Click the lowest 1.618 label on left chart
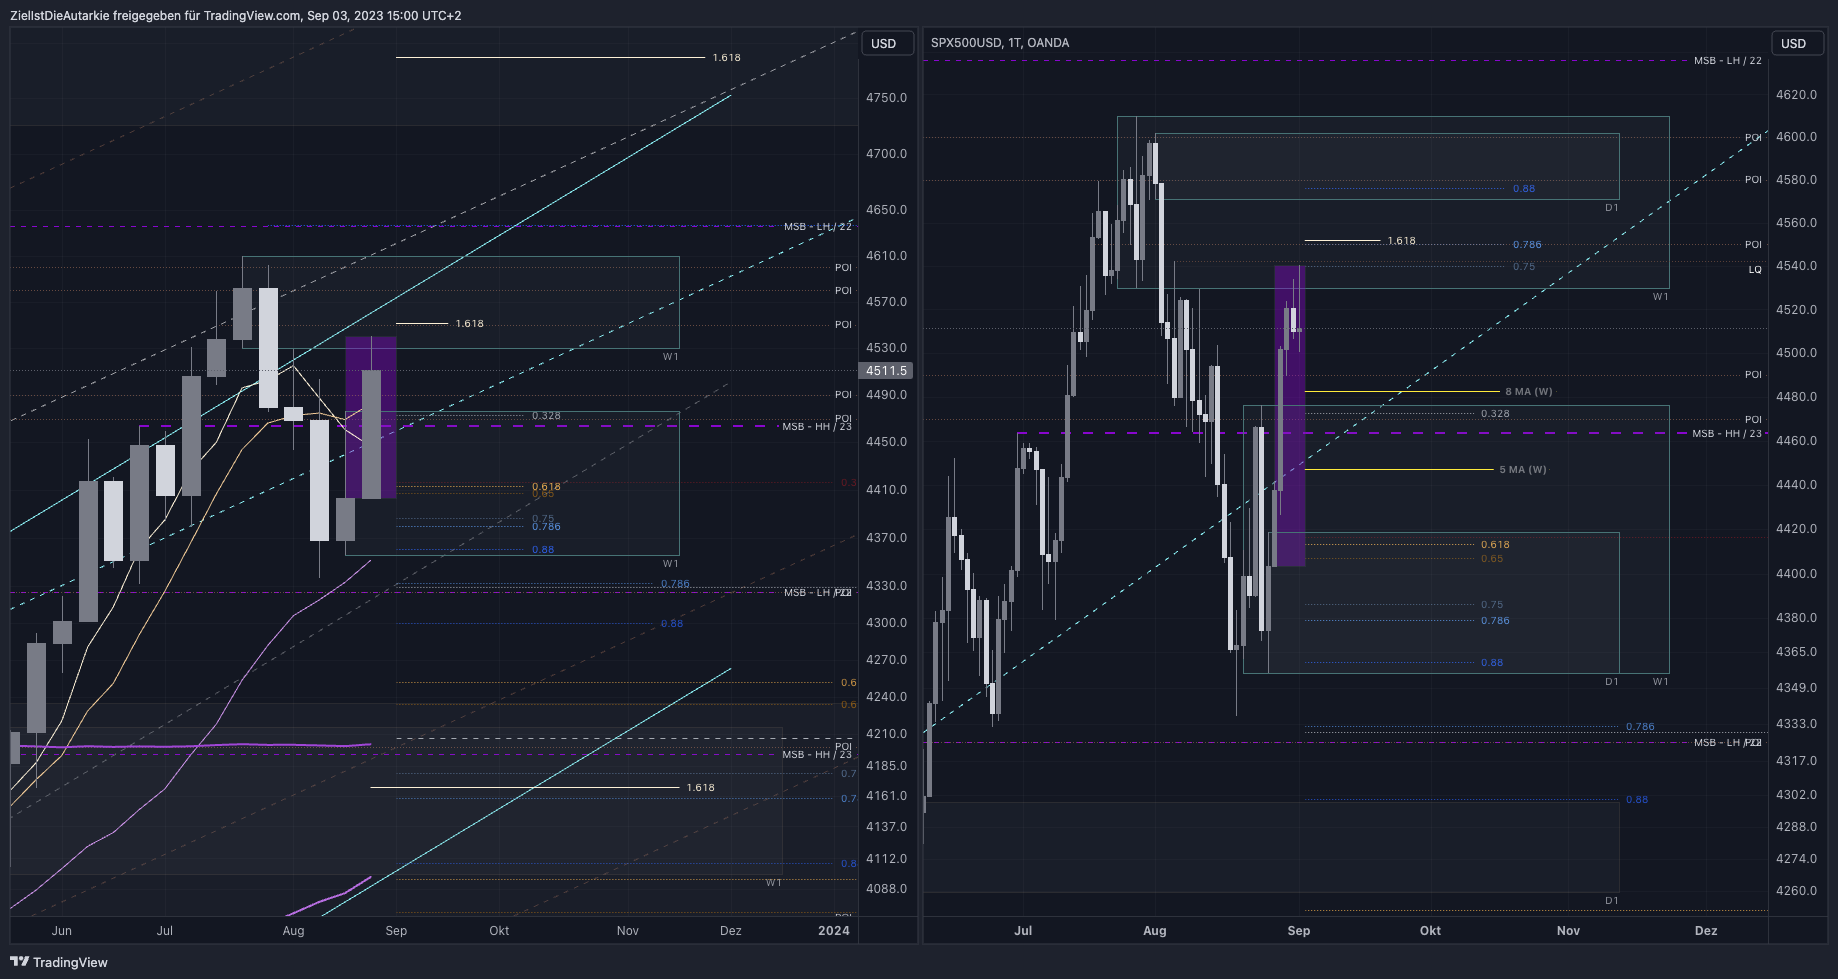The height and width of the screenshot is (979, 1838). coord(701,788)
